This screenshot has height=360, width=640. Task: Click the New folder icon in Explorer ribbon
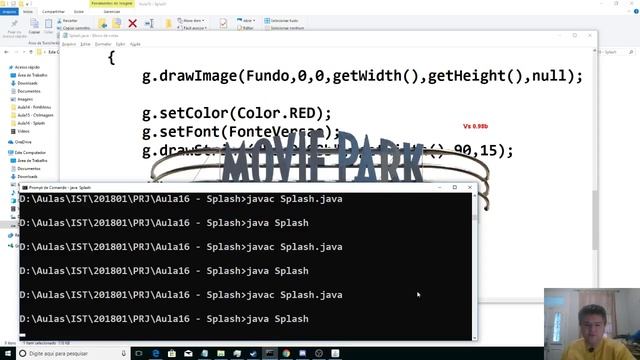pyautogui.click(x=168, y=24)
